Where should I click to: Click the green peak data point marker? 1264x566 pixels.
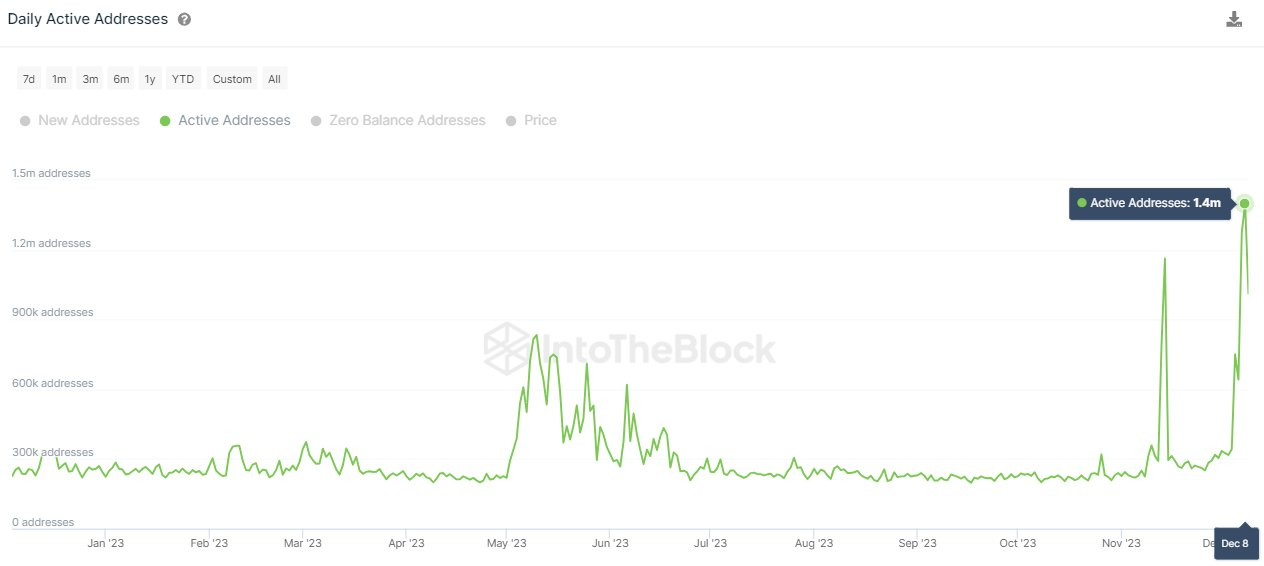(1245, 203)
